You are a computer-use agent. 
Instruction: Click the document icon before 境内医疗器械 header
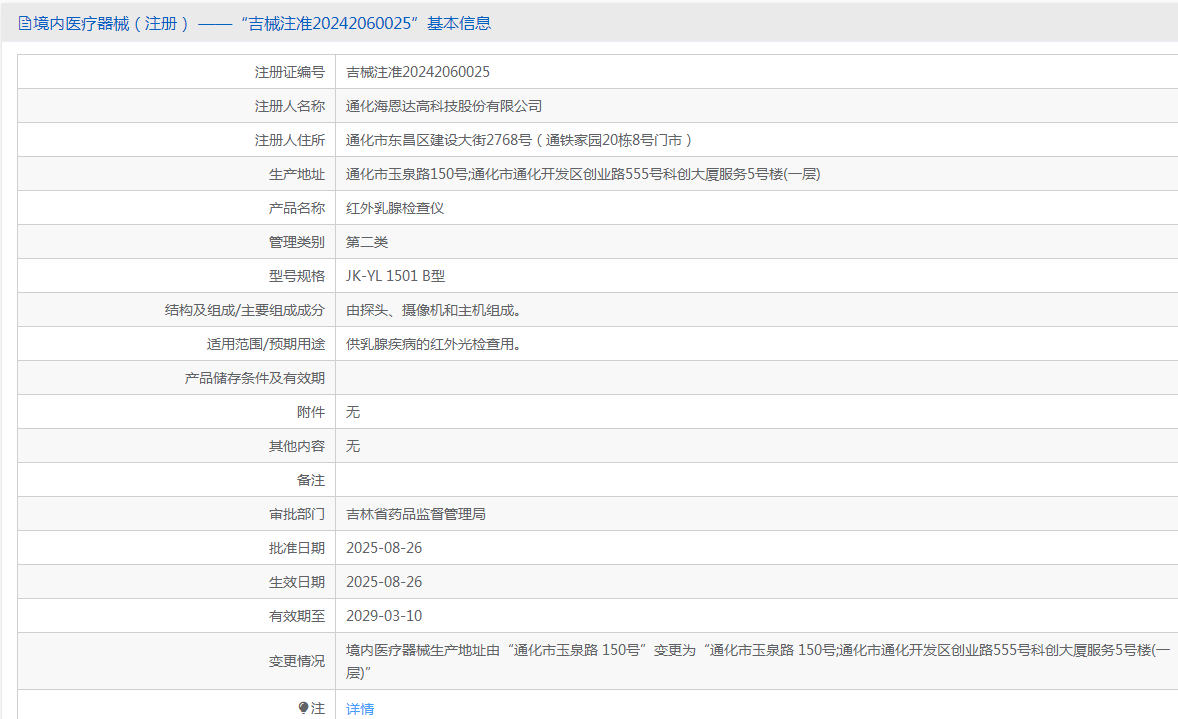[x=25, y=23]
